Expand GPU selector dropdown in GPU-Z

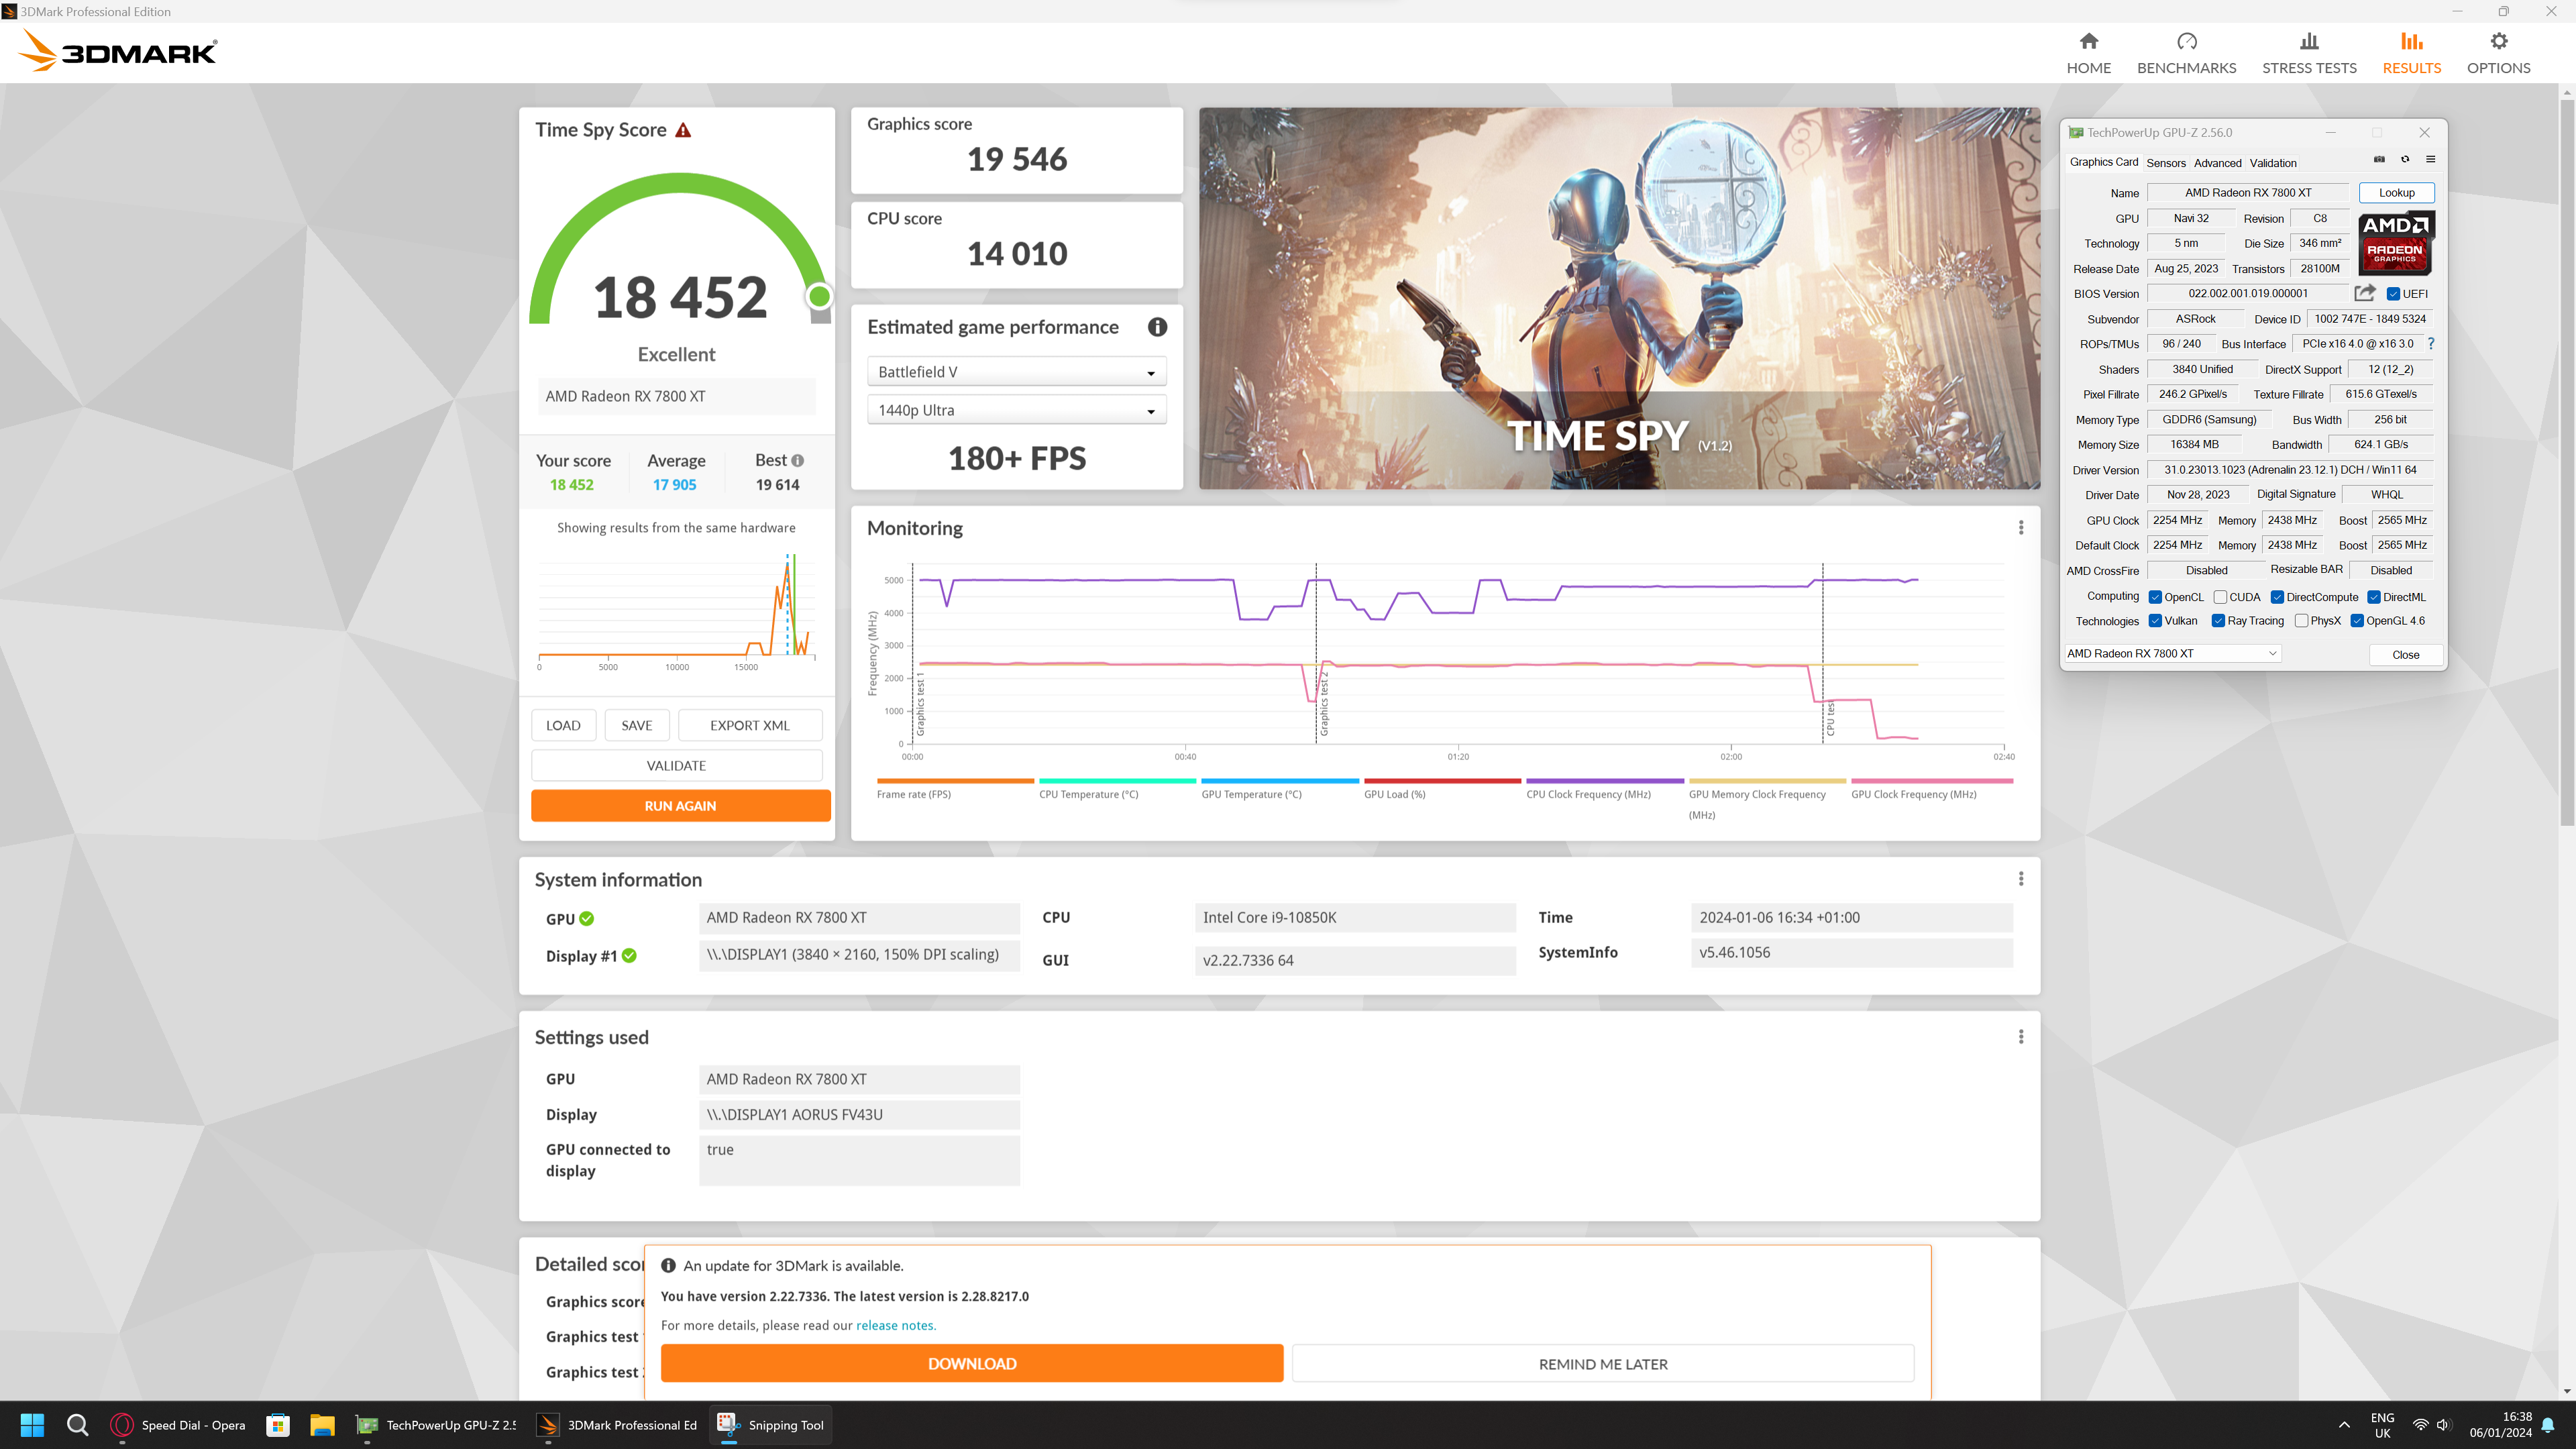click(x=2272, y=654)
